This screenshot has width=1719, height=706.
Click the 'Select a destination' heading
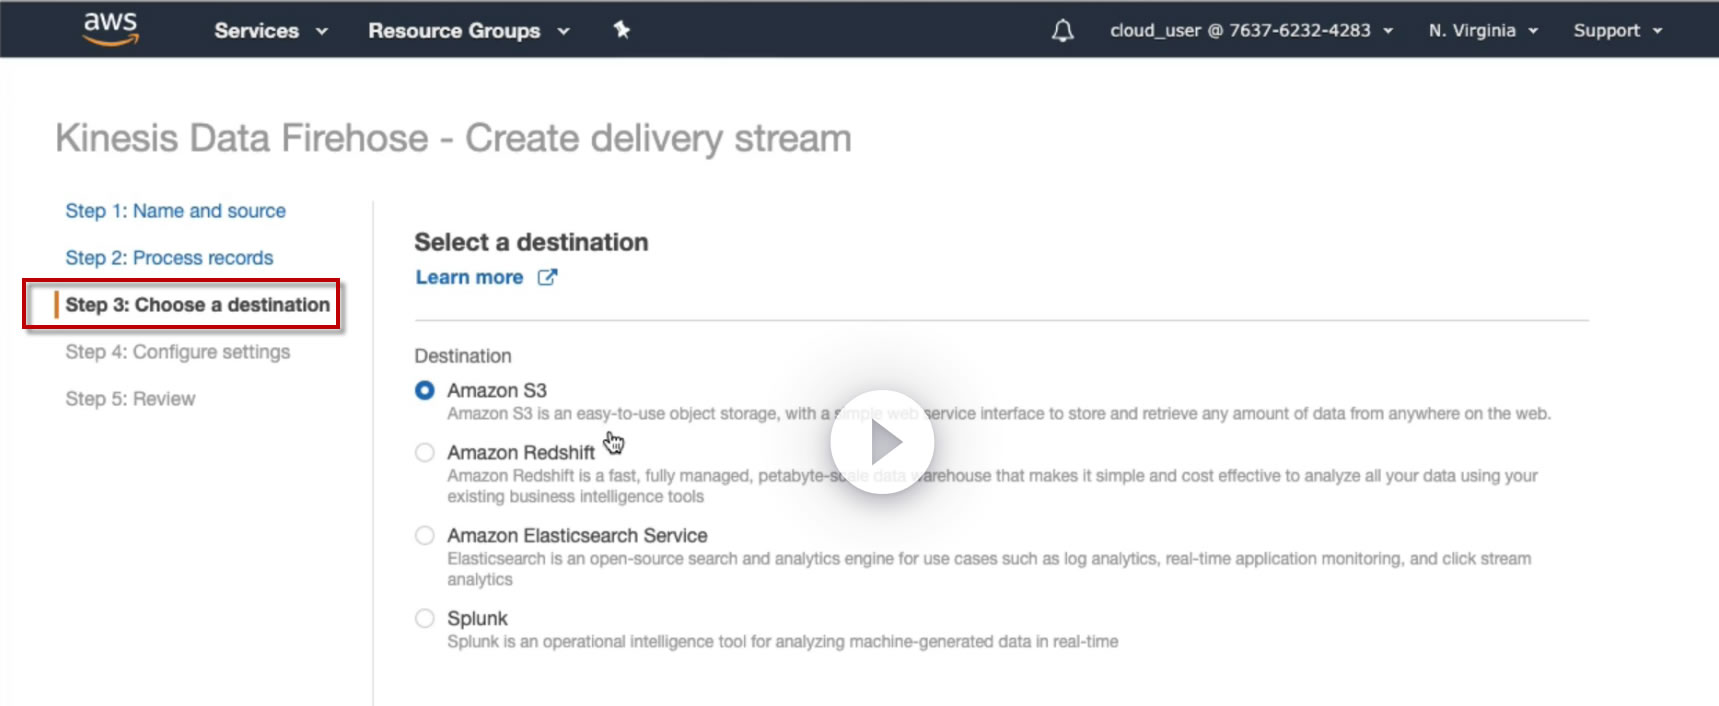(531, 242)
